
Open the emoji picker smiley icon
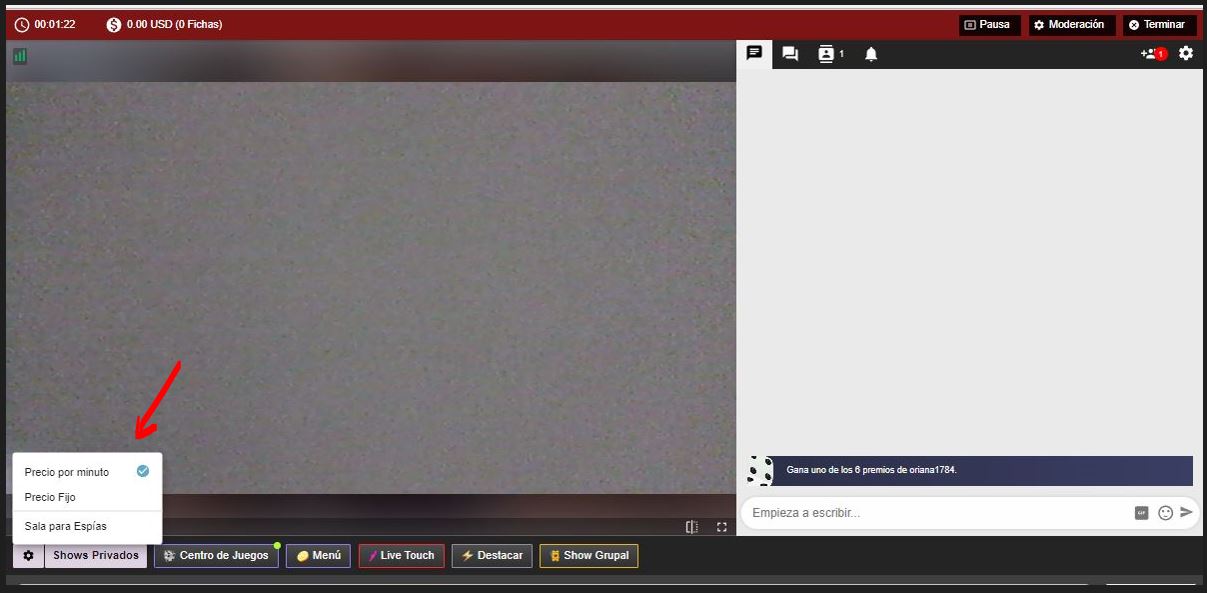[x=1165, y=513]
